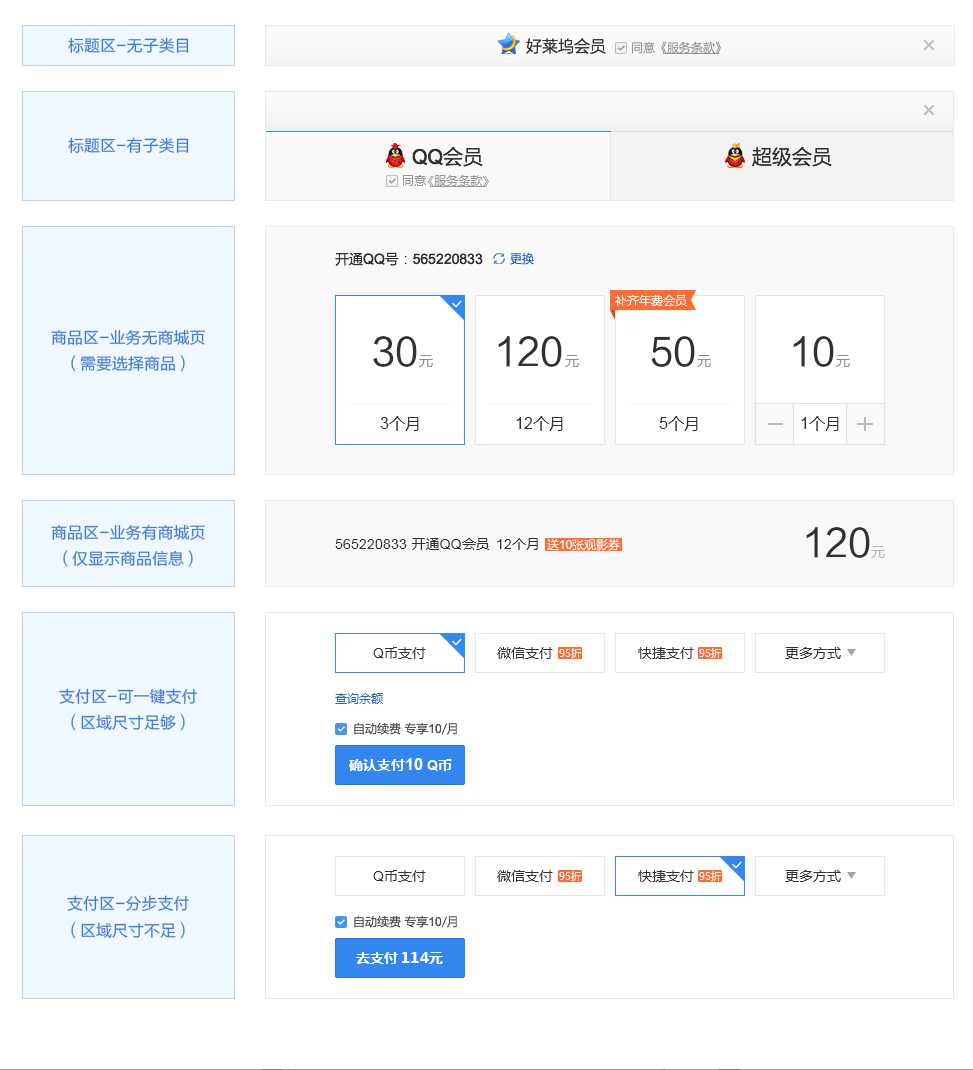This screenshot has height=1070, width=973.
Task: Click QQ number 565220833 after 开通QQ号
Action: click(448, 259)
